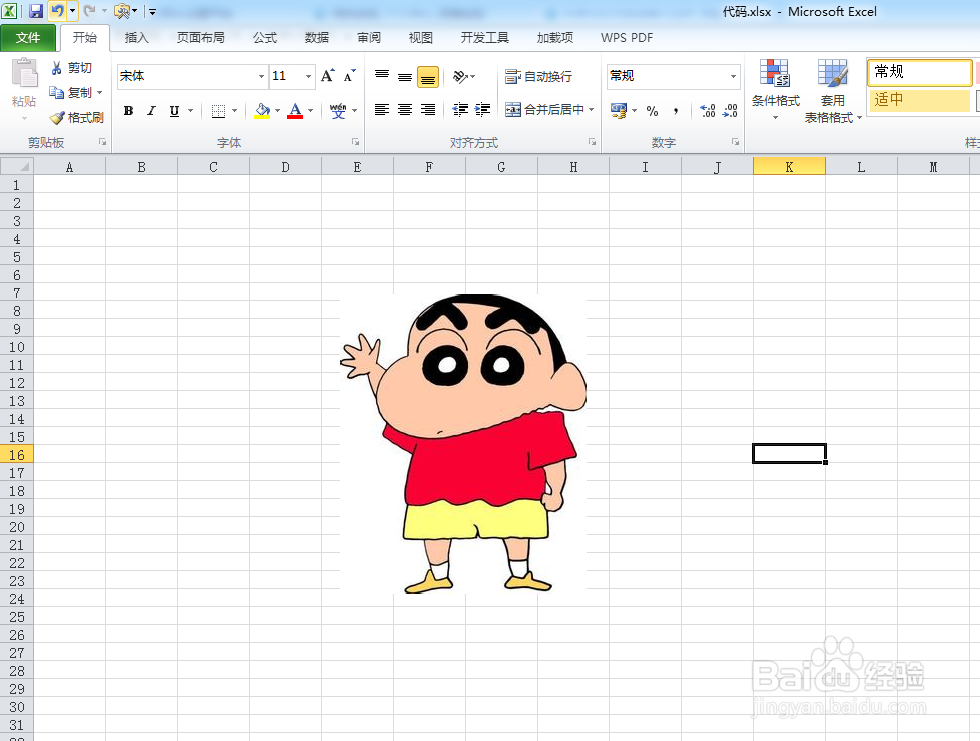This screenshot has width=980, height=741.
Task: Open the font name 宋体 dropdown
Action: (x=261, y=76)
